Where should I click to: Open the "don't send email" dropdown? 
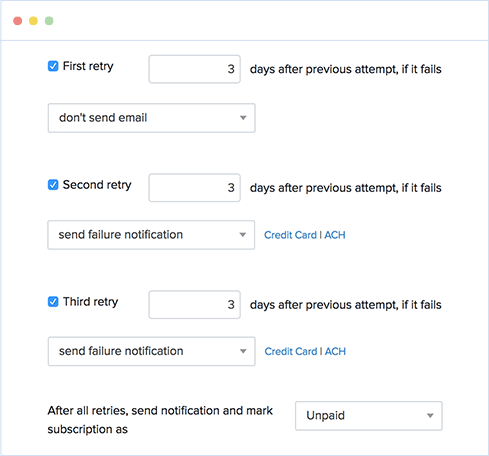point(152,118)
